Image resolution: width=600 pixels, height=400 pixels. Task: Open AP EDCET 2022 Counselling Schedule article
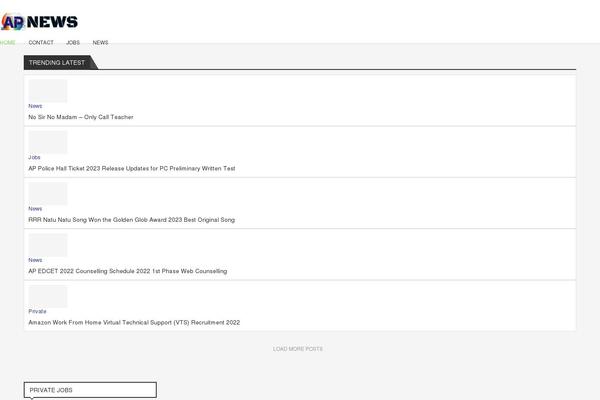point(127,271)
